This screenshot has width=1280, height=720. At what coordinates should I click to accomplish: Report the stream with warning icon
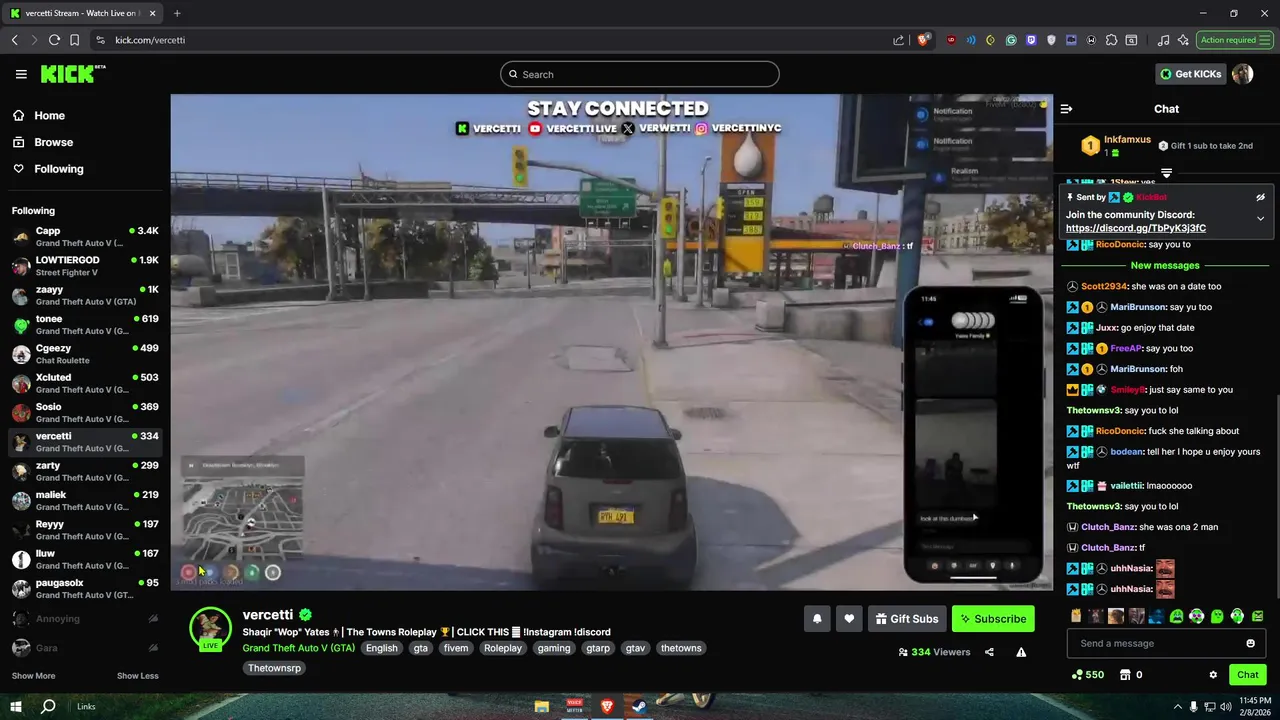click(x=1021, y=652)
